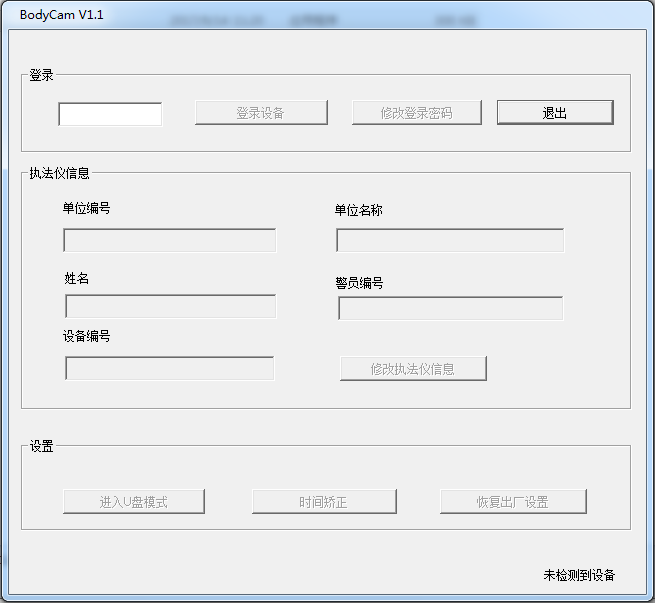Viewport: 655px width, 603px height.
Task: Click the 设置 group box heading
Action: coord(41,446)
